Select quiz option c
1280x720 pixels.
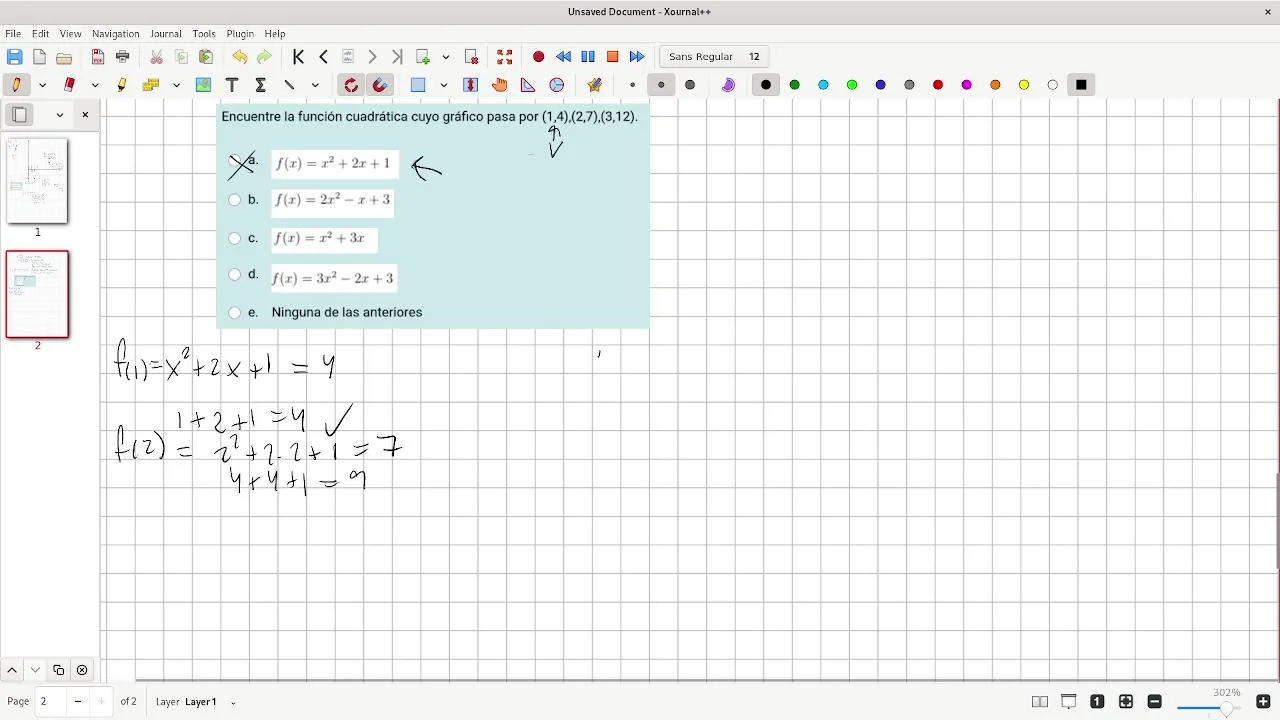click(x=235, y=238)
